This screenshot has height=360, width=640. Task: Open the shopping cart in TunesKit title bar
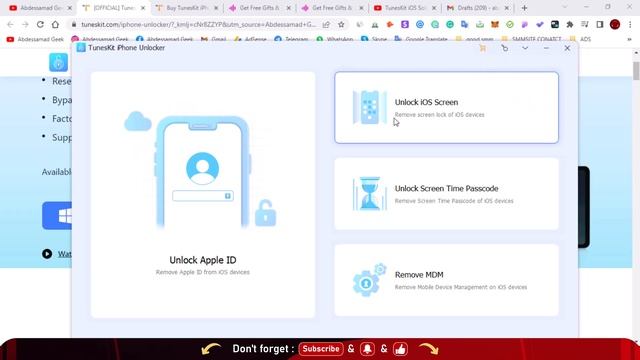(x=483, y=48)
